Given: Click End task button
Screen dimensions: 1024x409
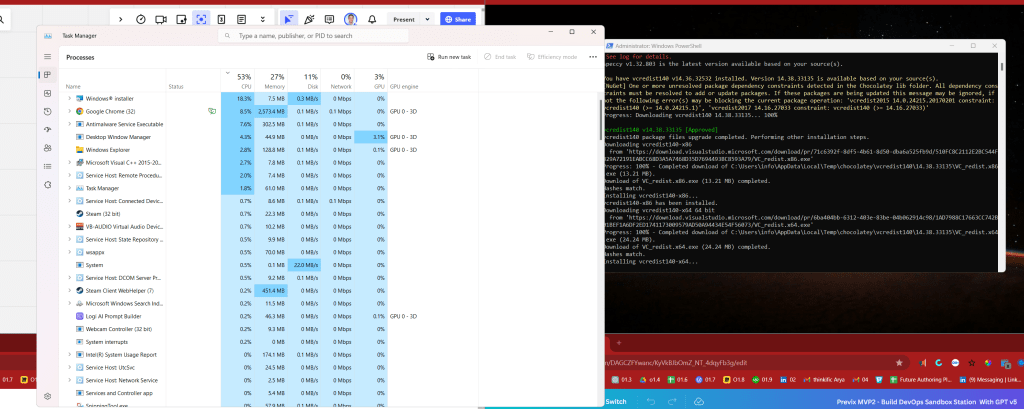Looking at the screenshot, I should (x=500, y=57).
